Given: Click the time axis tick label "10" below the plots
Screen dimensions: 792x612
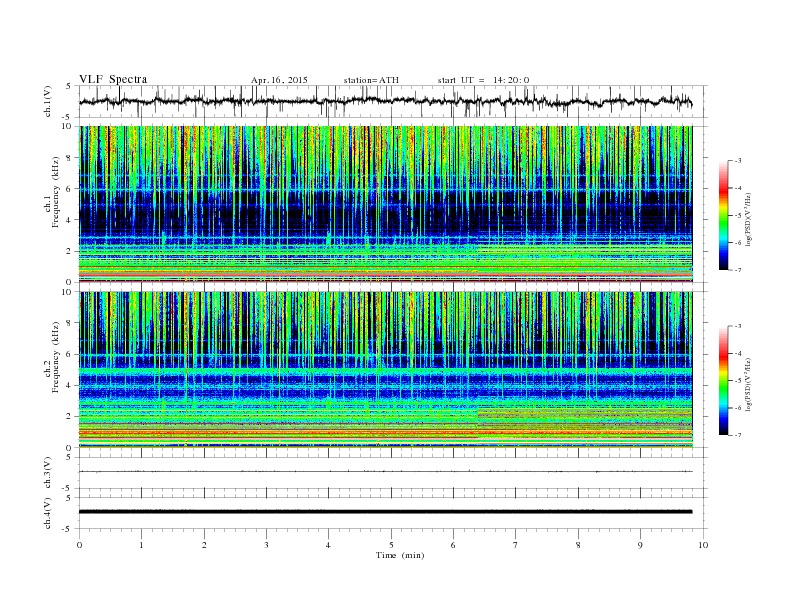Looking at the screenshot, I should coord(703,545).
